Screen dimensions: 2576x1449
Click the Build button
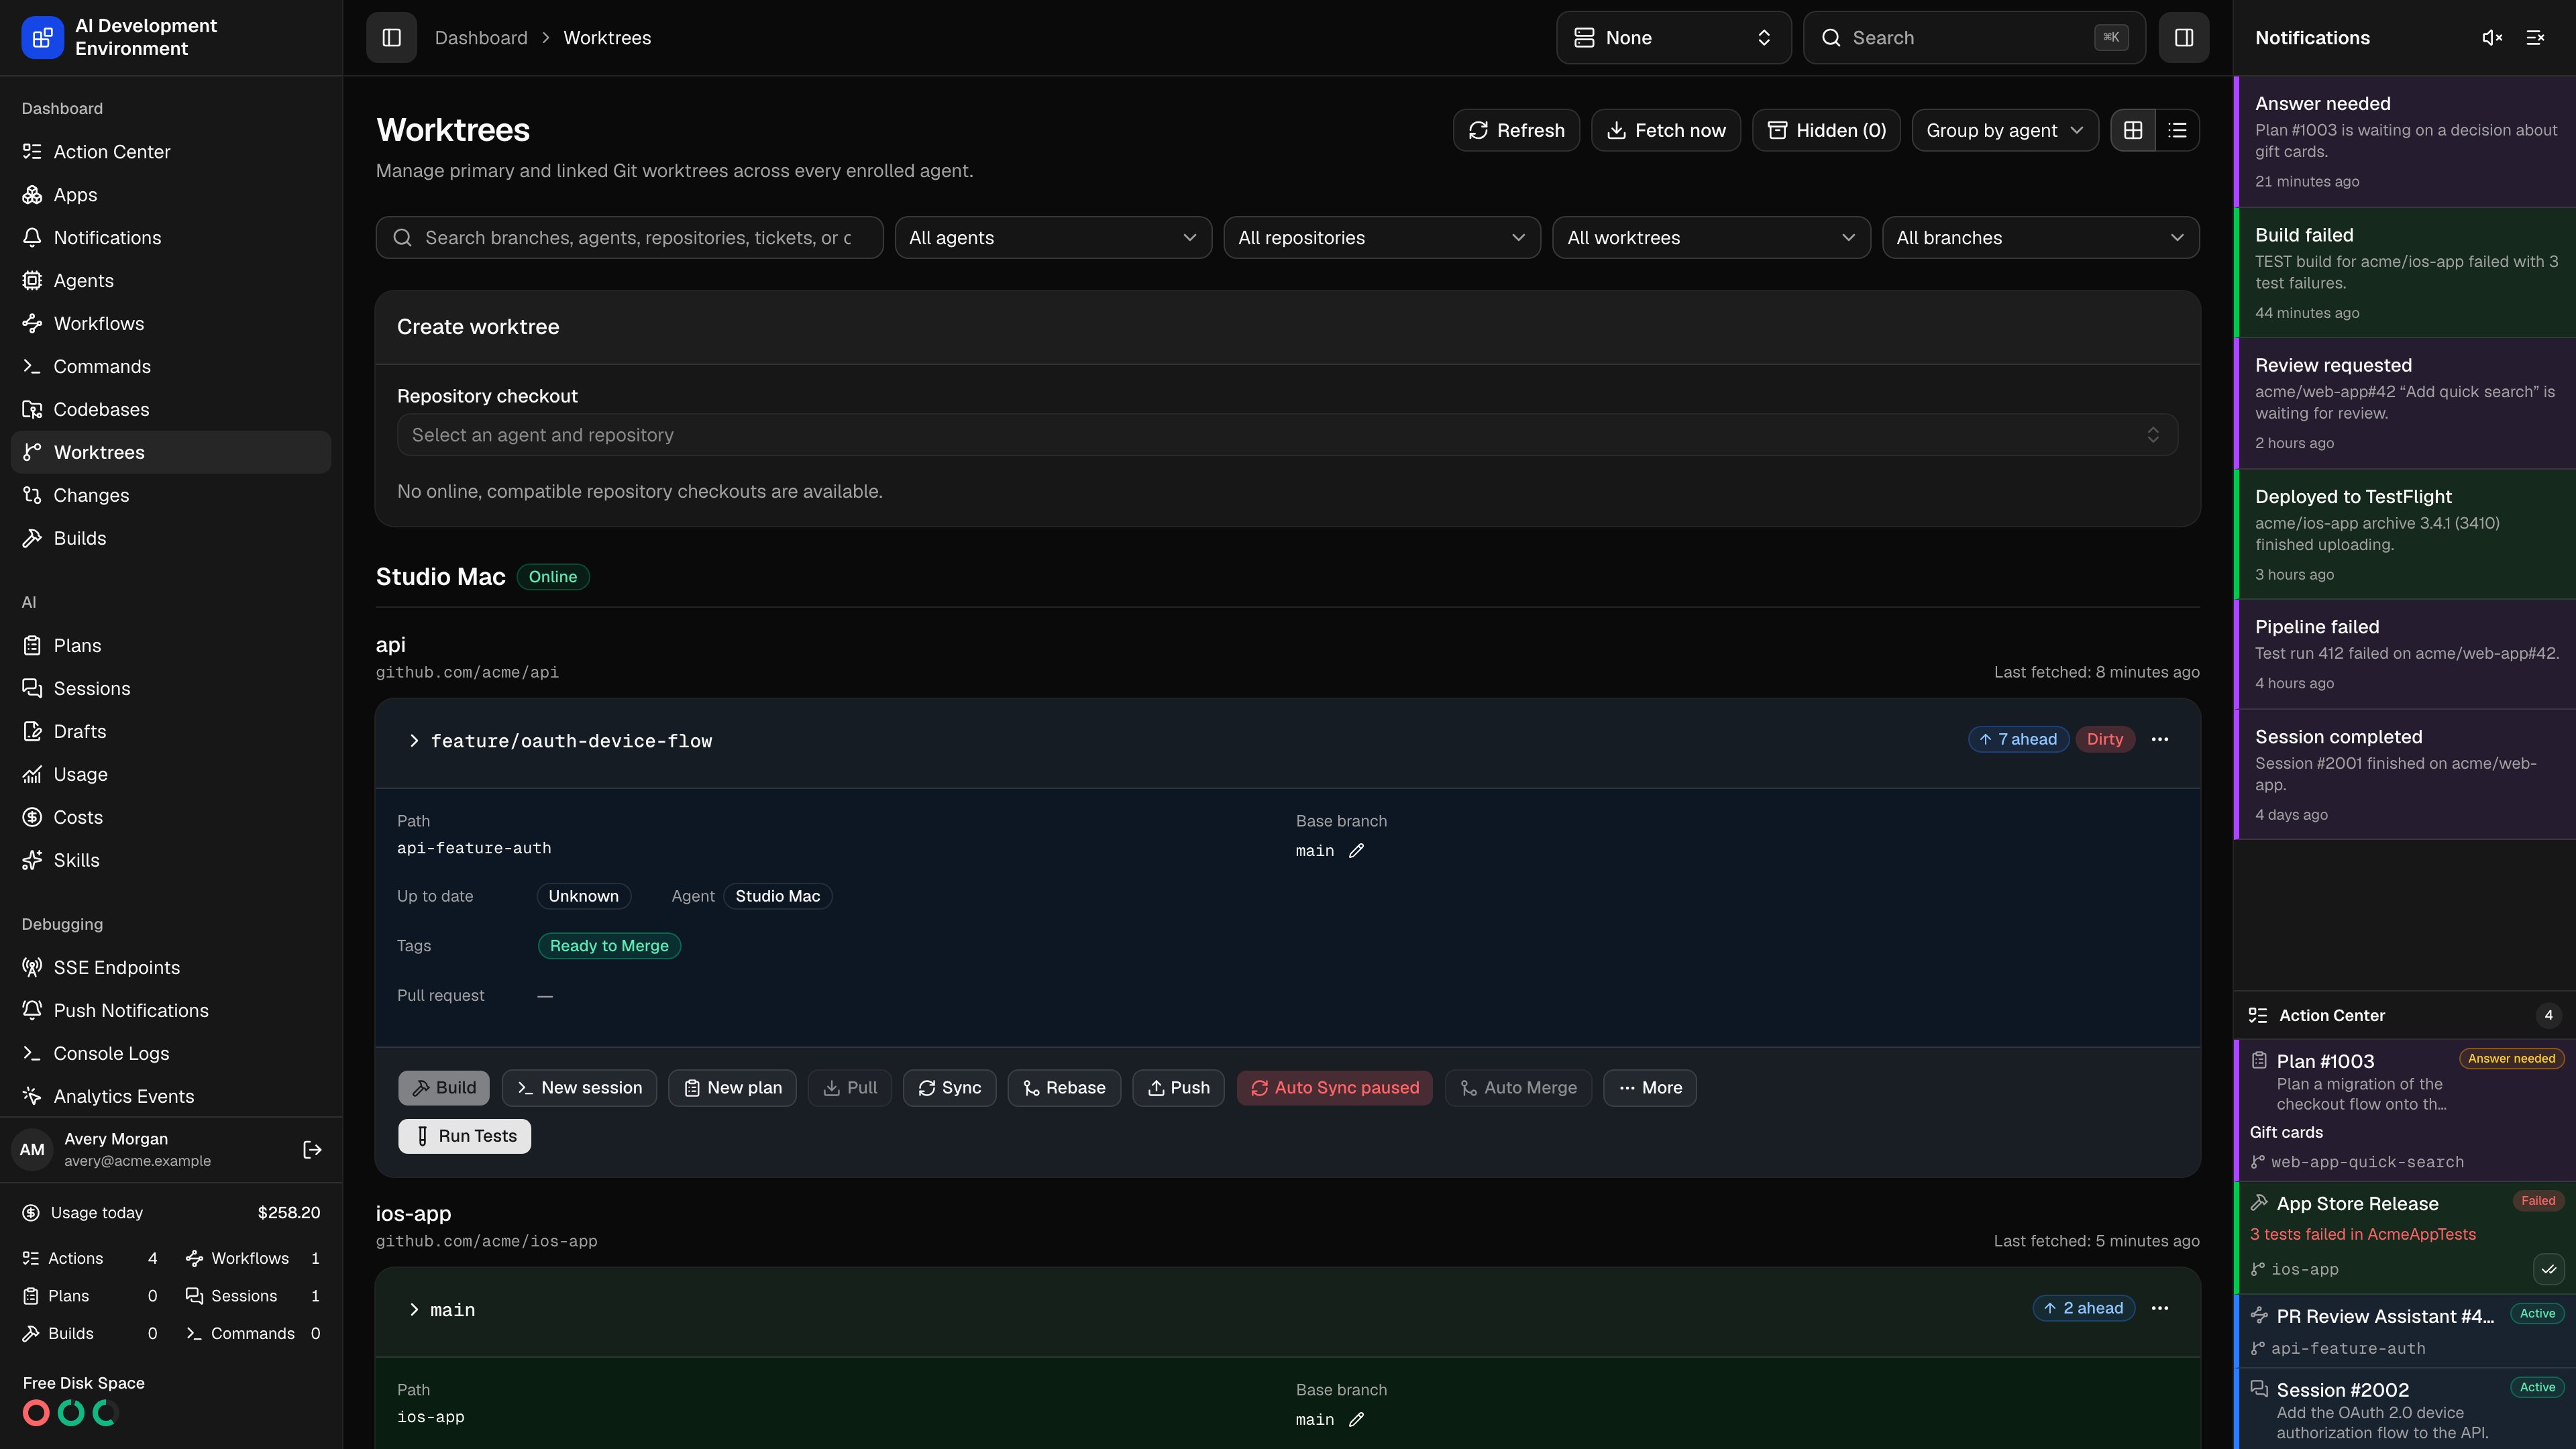click(444, 1088)
